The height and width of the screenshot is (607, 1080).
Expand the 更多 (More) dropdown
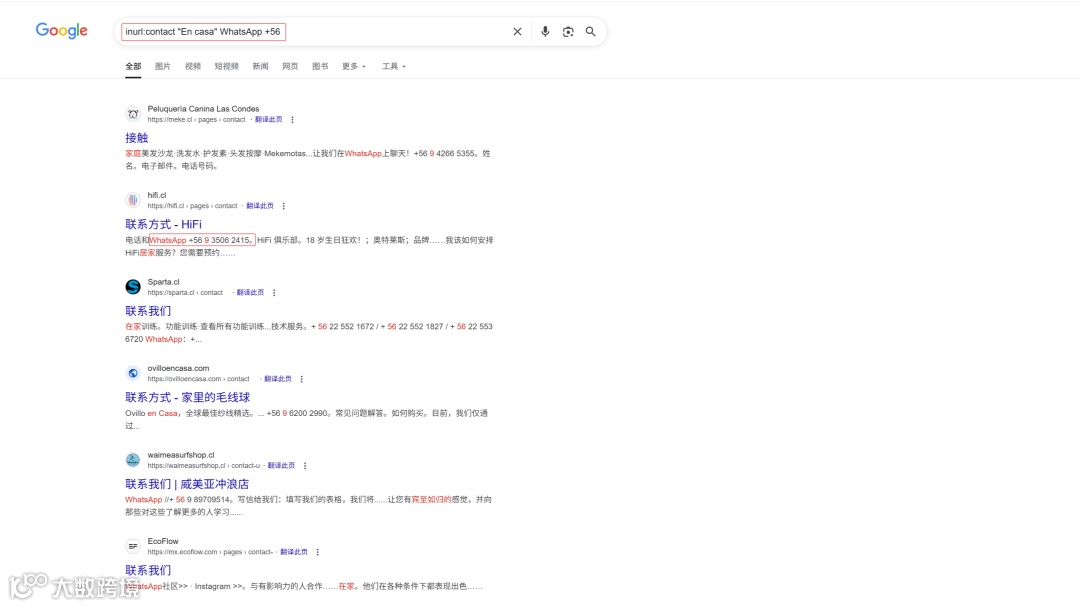[353, 66]
